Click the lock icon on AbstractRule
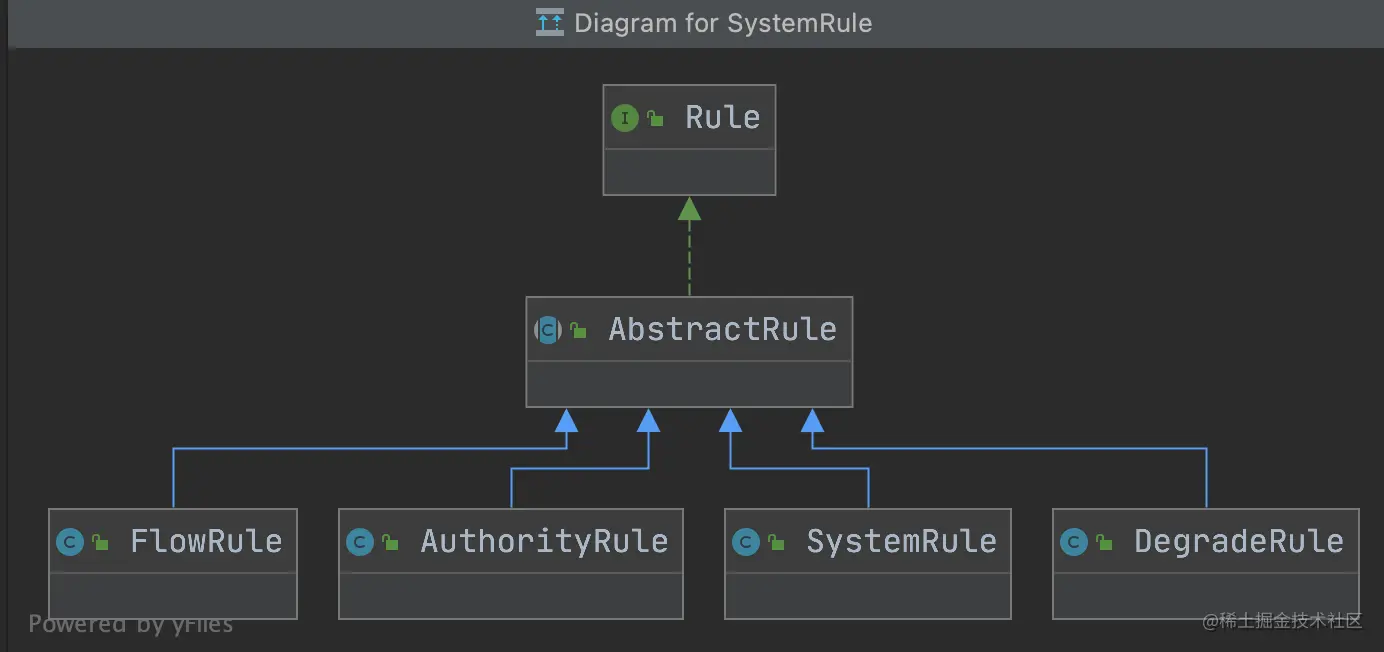 click(x=578, y=331)
